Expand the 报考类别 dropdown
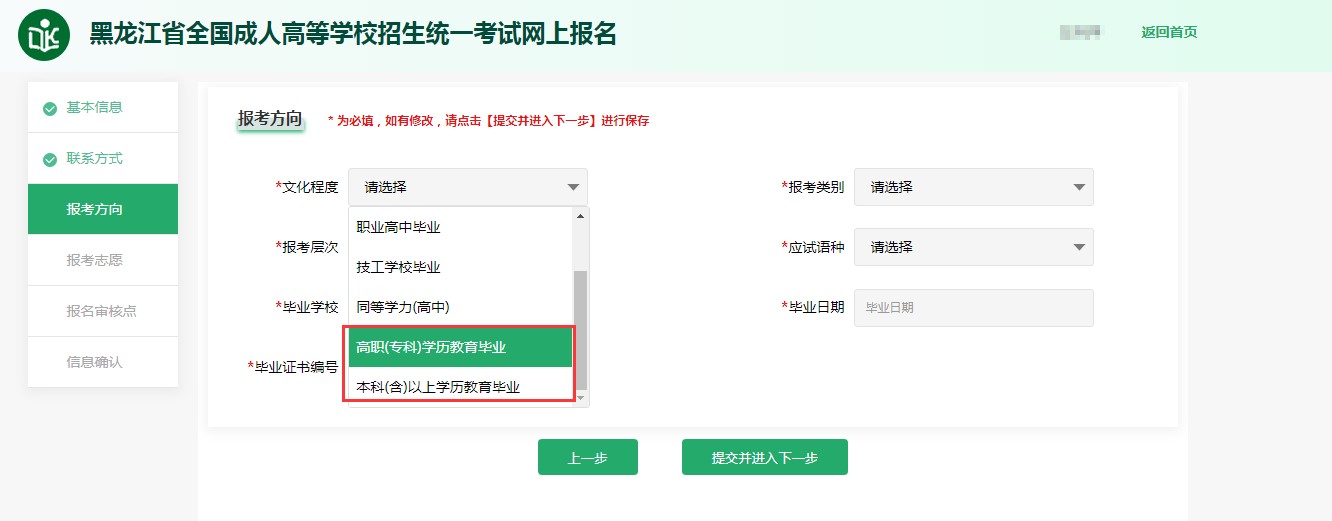Viewport: 1332px width, 521px height. click(x=973, y=187)
